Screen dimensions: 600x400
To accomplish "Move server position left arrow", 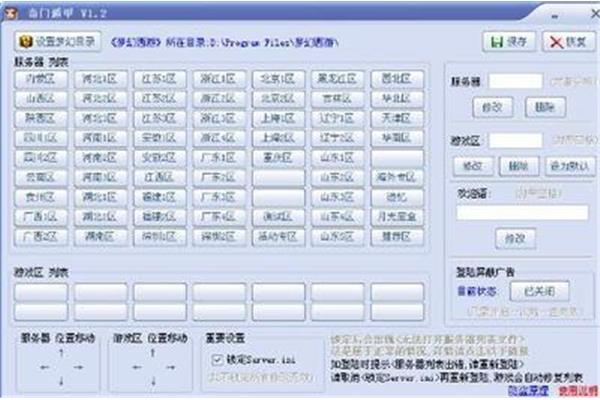I will (x=44, y=367).
